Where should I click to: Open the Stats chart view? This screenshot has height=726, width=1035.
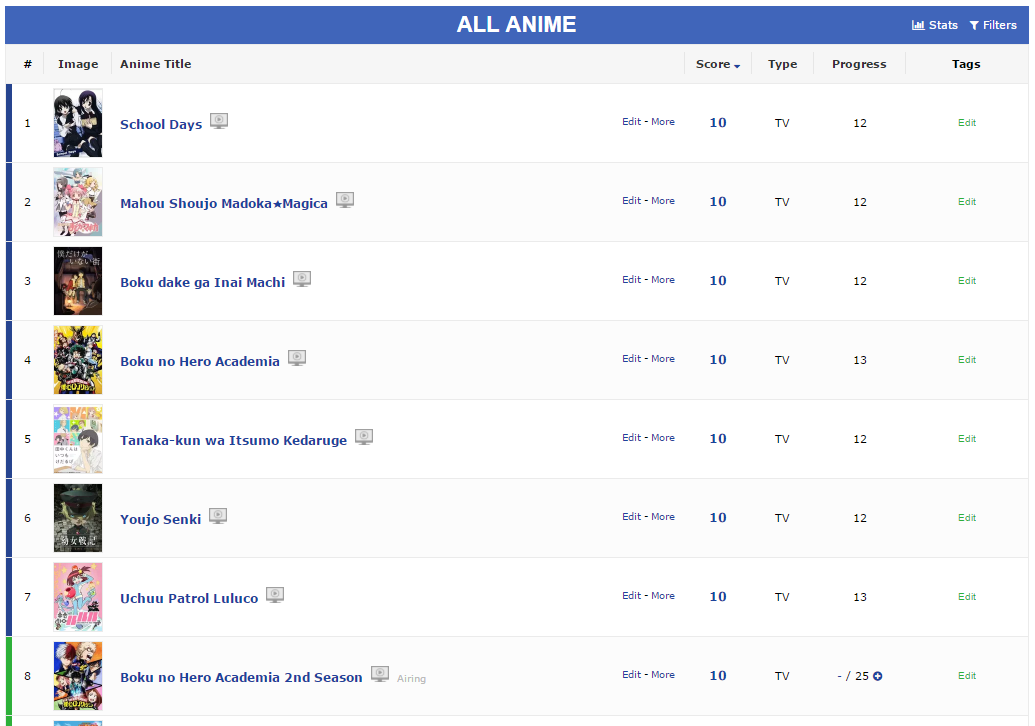click(x=935, y=25)
